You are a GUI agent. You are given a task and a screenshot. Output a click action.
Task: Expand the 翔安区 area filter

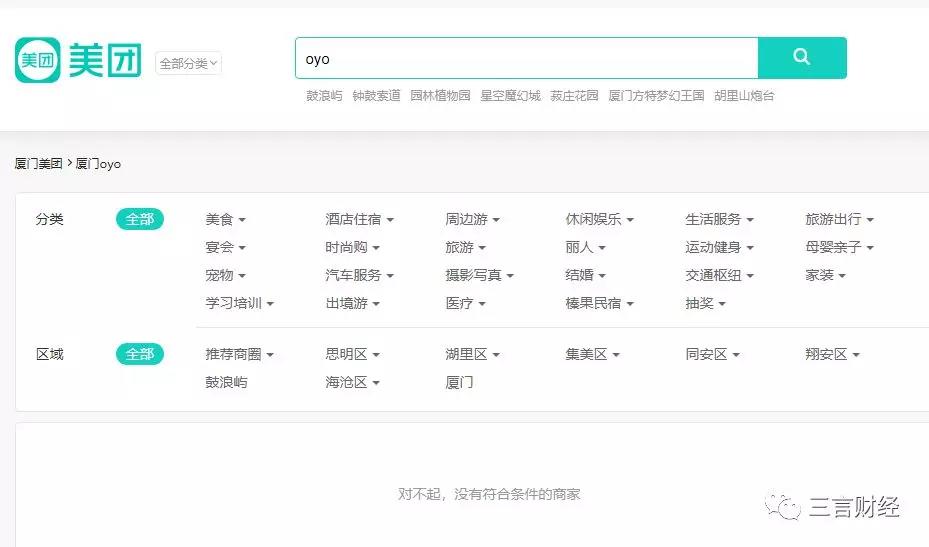pyautogui.click(x=832, y=354)
